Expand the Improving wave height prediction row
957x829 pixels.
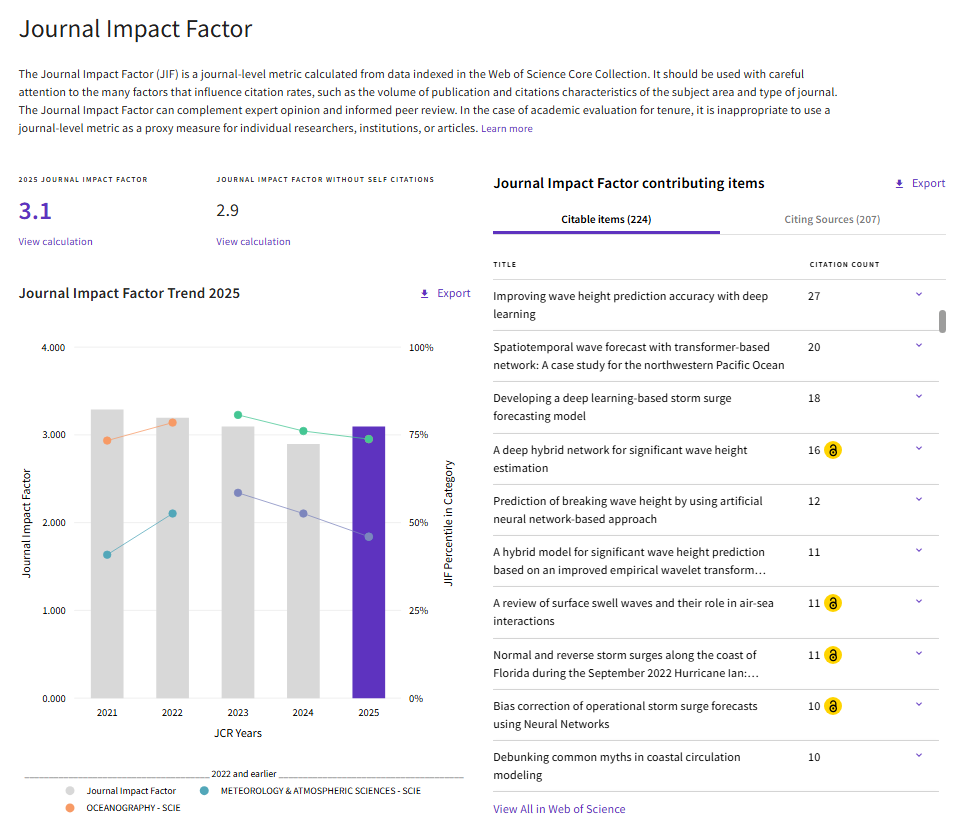pyautogui.click(x=919, y=294)
